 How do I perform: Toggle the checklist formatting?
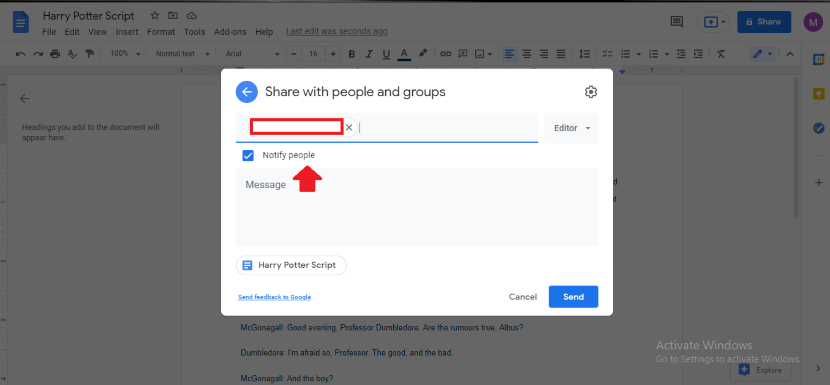tap(608, 54)
